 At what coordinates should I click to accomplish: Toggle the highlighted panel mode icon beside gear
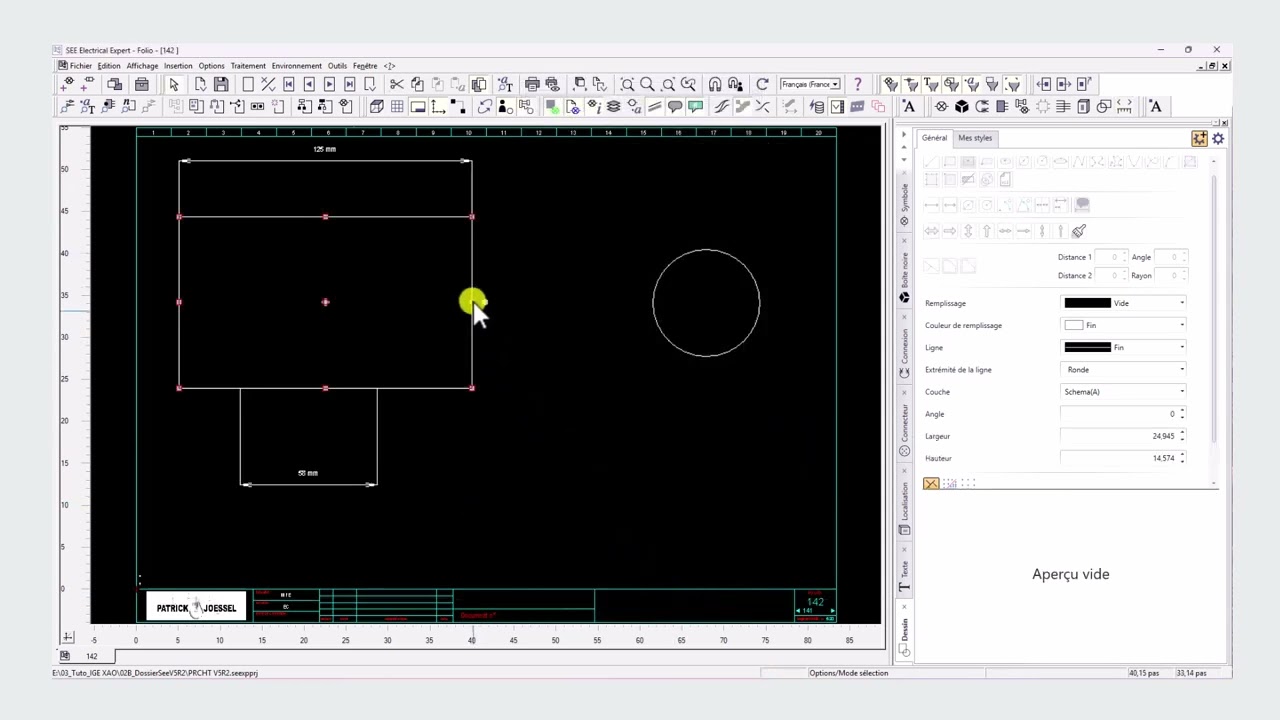point(1199,139)
